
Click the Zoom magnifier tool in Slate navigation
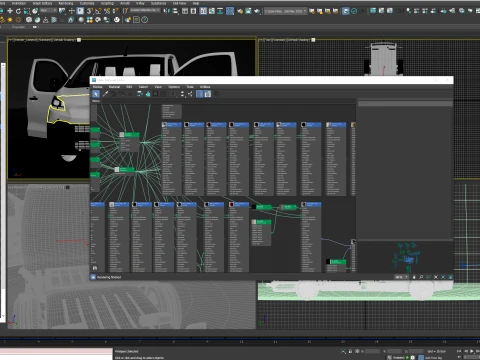click(421, 277)
